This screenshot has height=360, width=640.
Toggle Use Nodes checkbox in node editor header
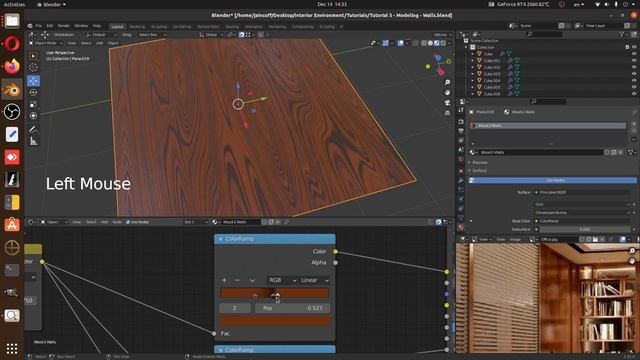pyautogui.click(x=128, y=222)
